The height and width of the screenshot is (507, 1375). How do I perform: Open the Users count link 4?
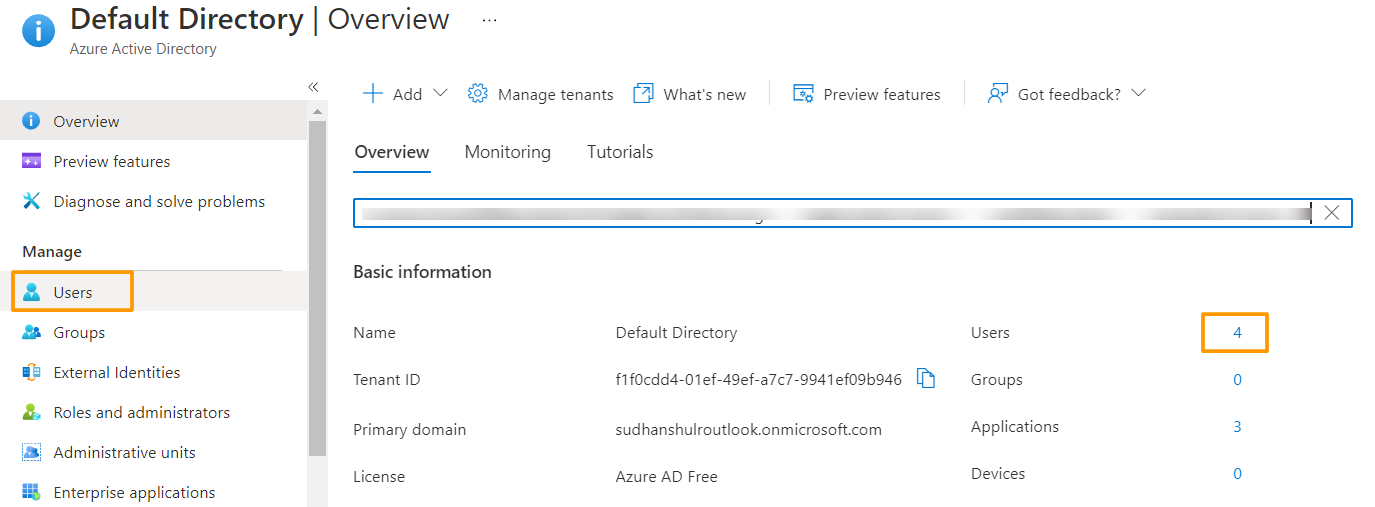coord(1237,333)
